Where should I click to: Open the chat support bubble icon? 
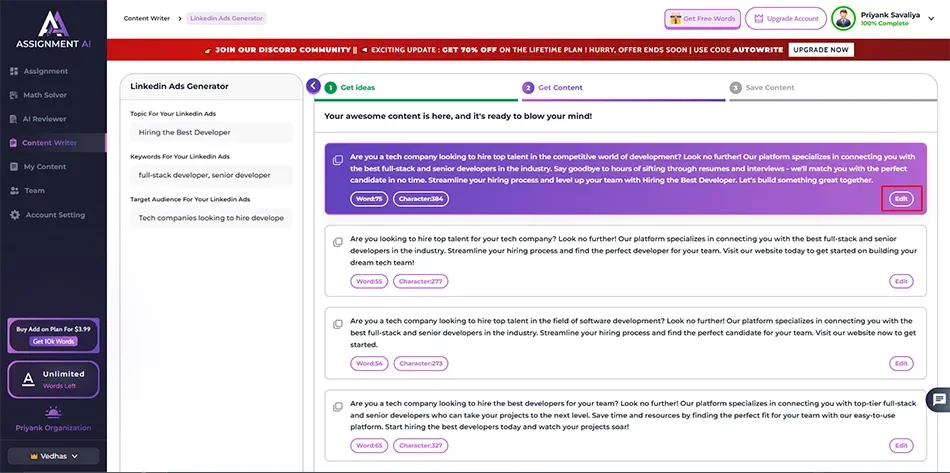(x=939, y=399)
